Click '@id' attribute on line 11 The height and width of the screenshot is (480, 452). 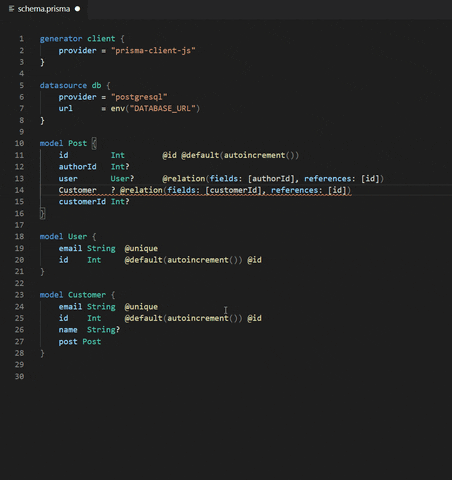(169, 155)
